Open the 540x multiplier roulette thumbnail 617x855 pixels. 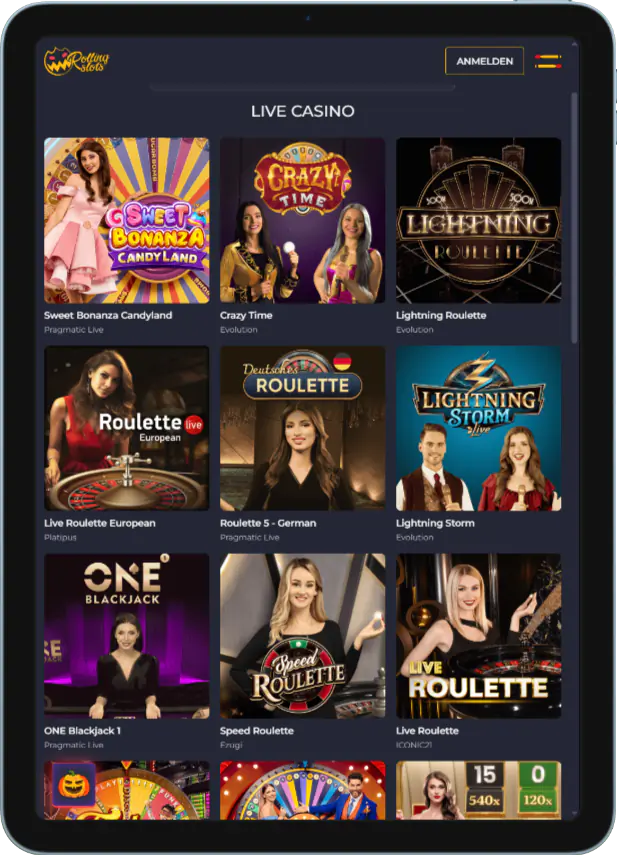coord(479,790)
